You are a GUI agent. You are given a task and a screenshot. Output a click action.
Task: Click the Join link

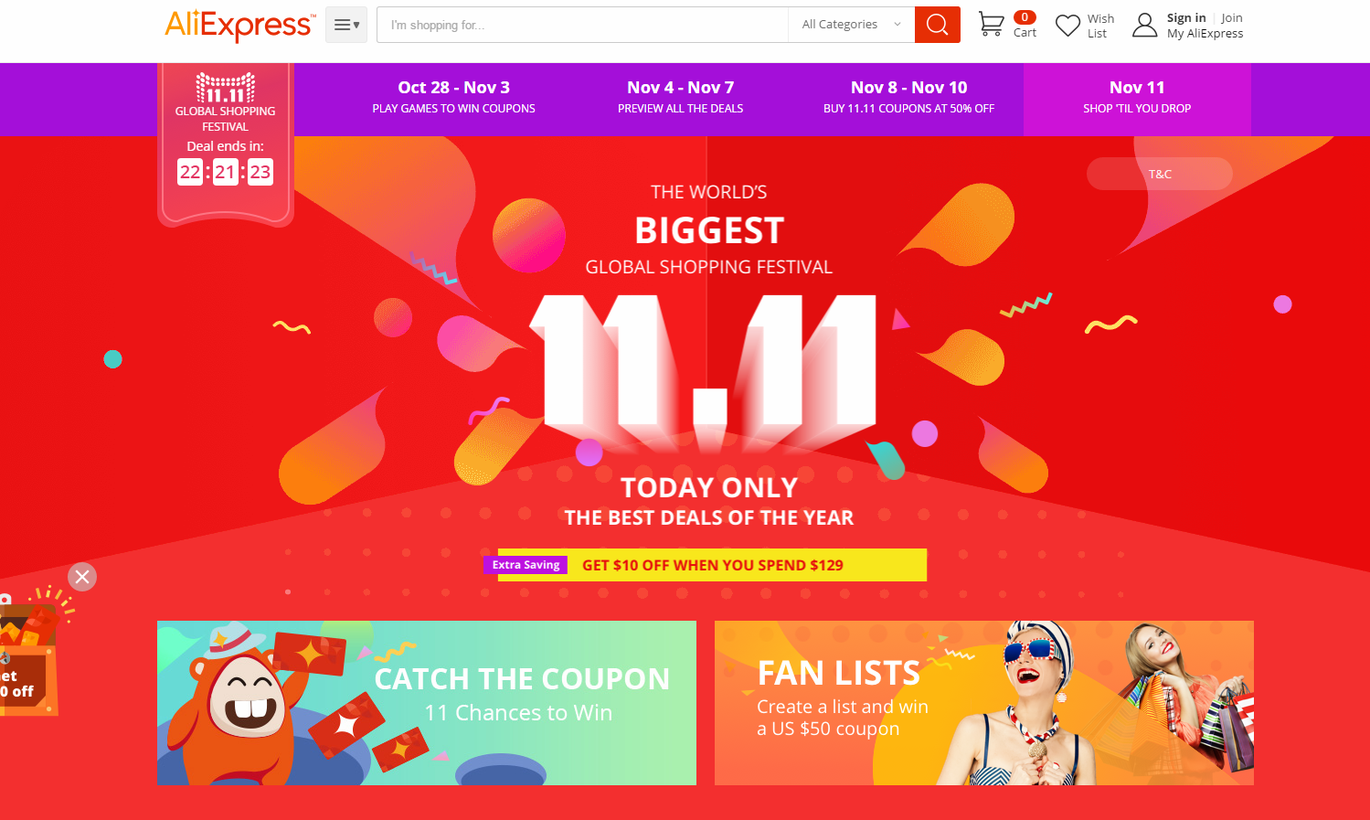point(1232,18)
